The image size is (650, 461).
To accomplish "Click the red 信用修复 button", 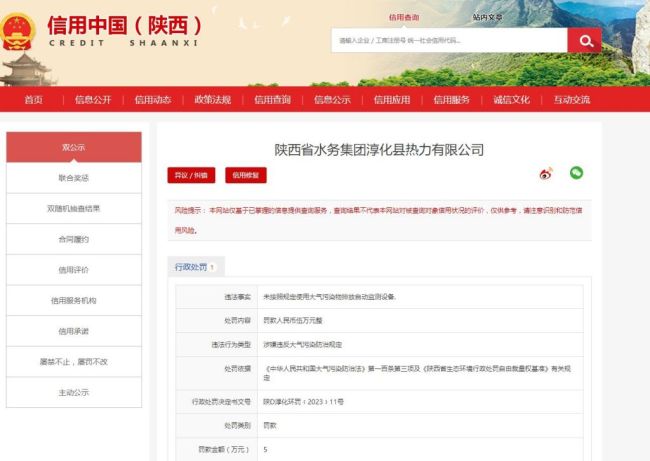I will coord(246,175).
